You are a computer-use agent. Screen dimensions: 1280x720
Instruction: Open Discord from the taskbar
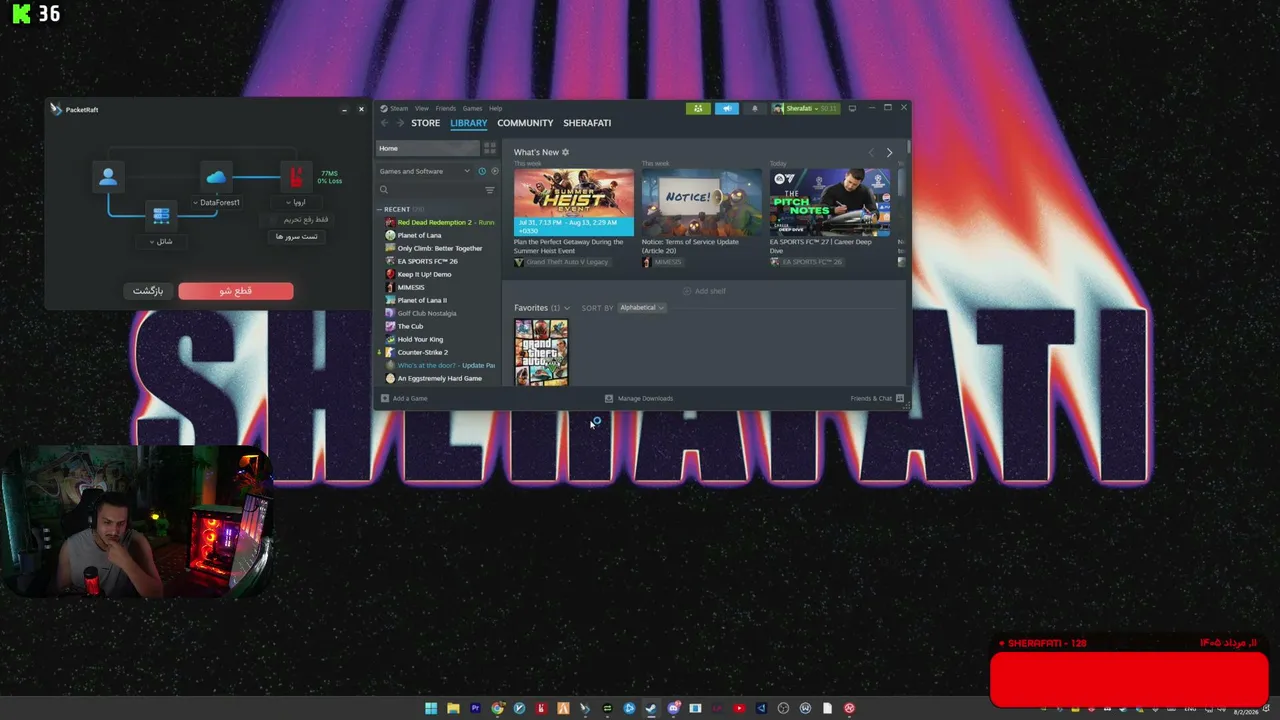pyautogui.click(x=673, y=708)
